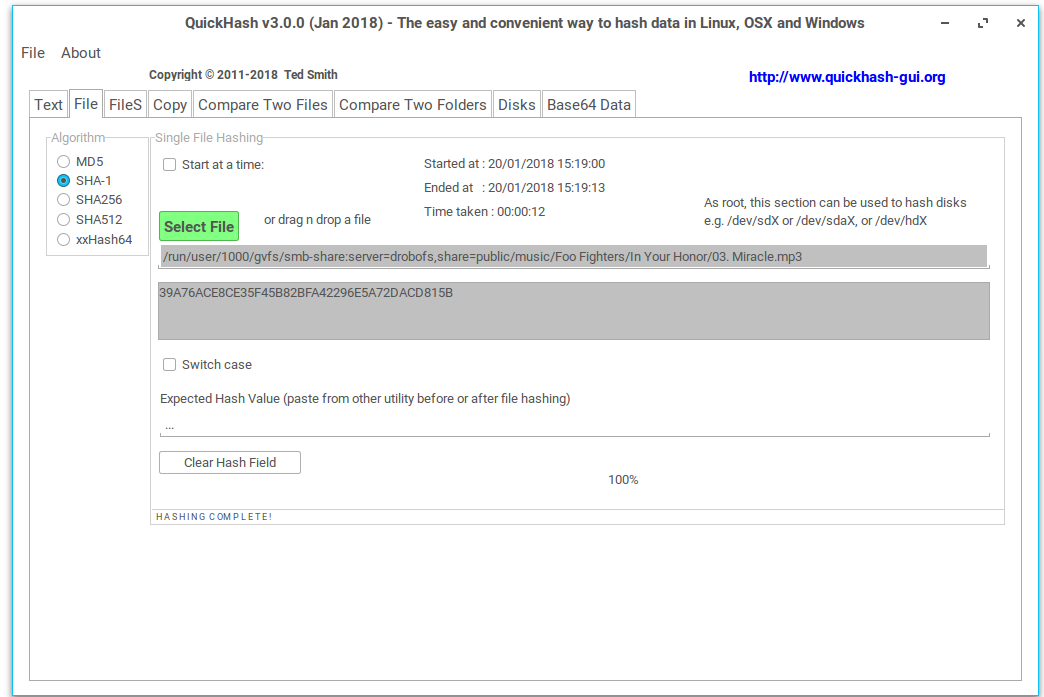Viewport: 1044px width, 697px height.
Task: Click the green Select File button
Action: [199, 227]
